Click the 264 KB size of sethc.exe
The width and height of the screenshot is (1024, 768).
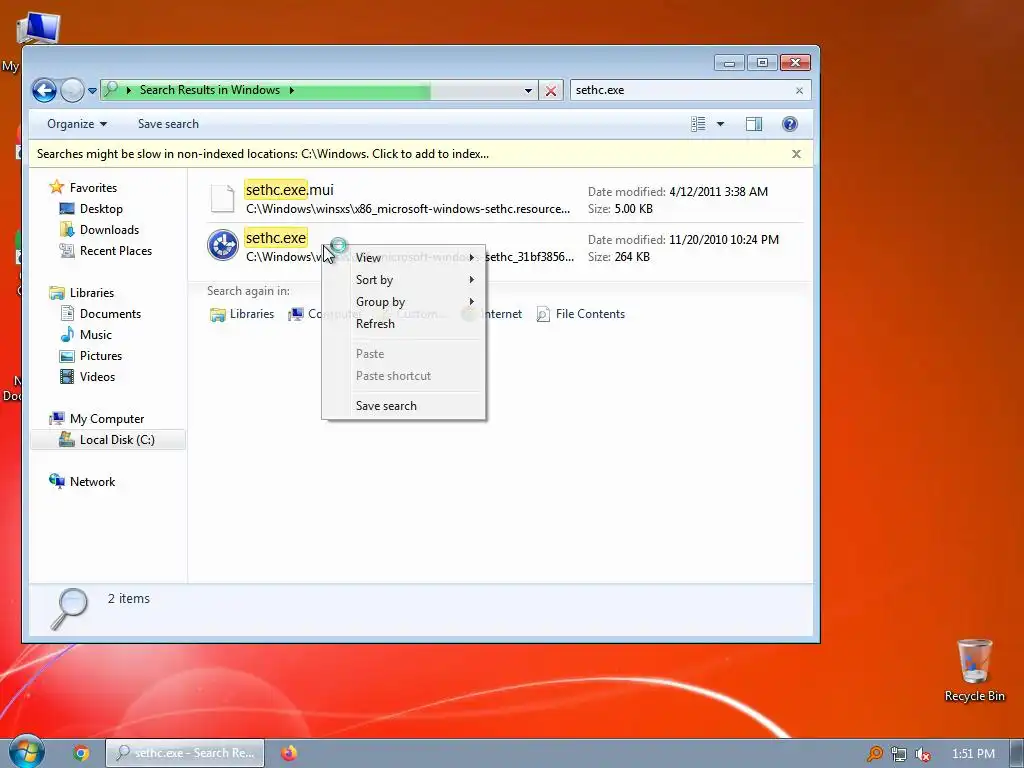click(x=632, y=257)
